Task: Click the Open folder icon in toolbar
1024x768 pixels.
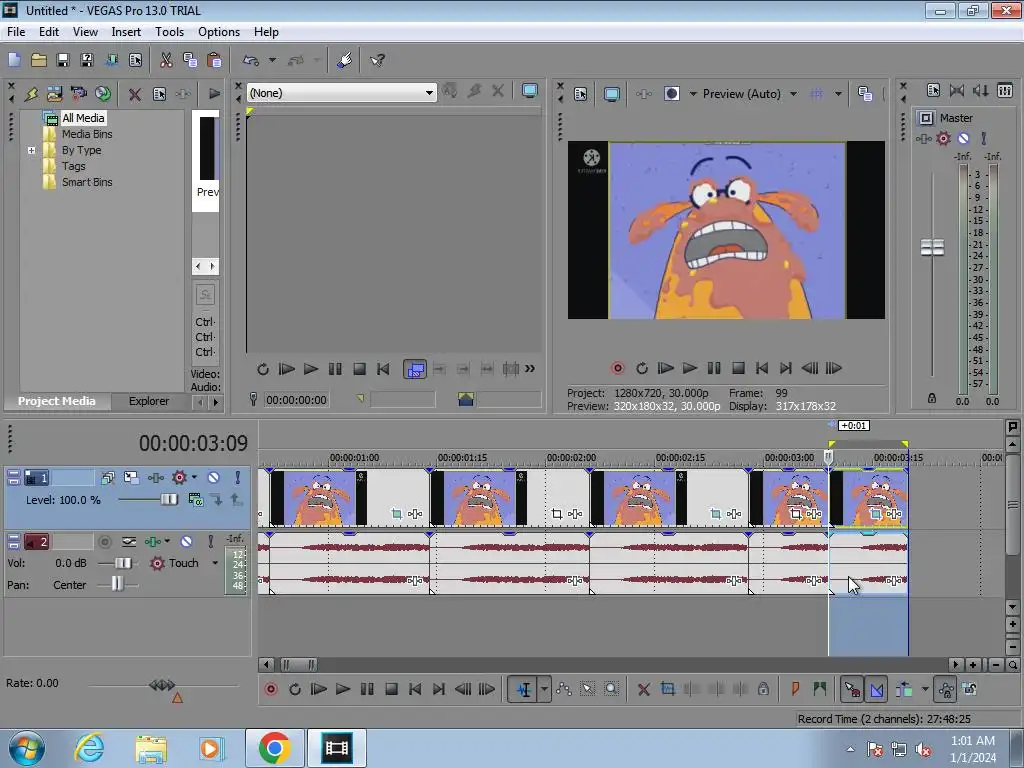Action: pyautogui.click(x=39, y=60)
